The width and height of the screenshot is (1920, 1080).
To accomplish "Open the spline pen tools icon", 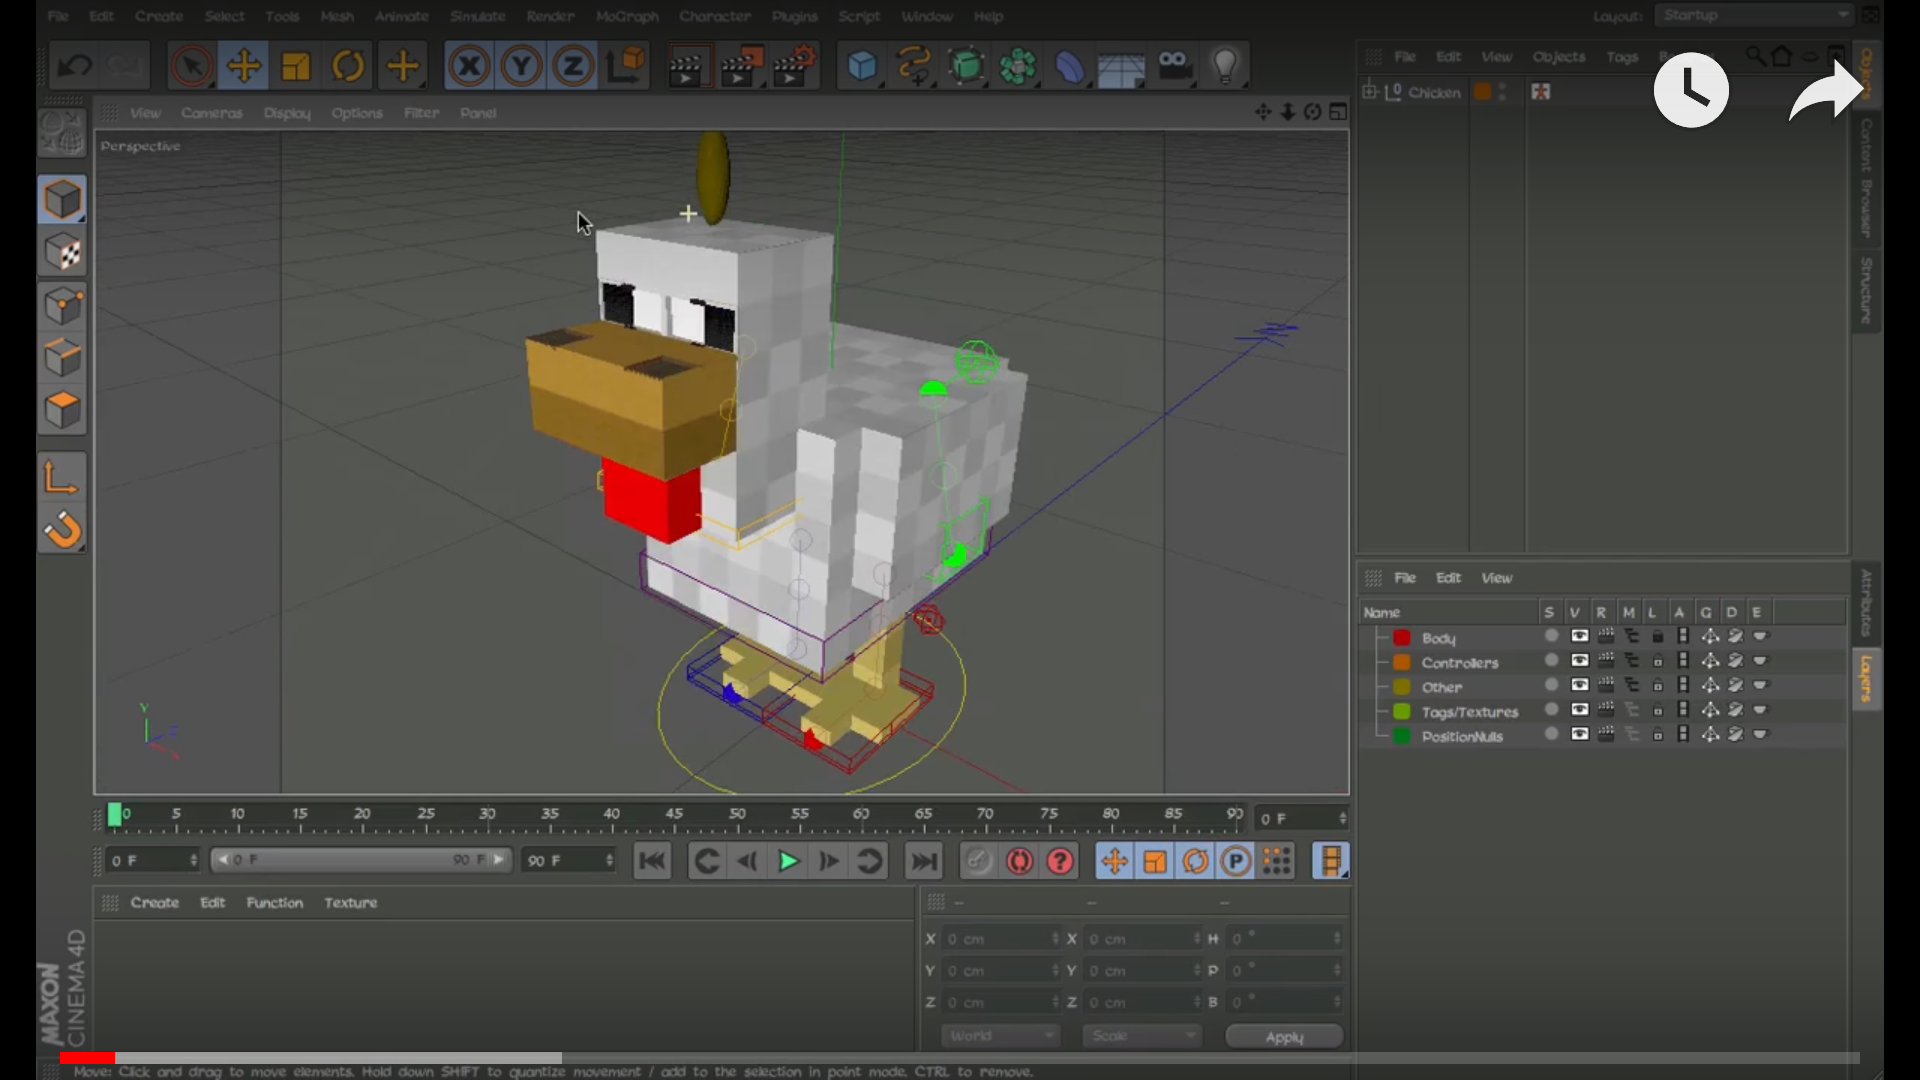I will (x=914, y=67).
